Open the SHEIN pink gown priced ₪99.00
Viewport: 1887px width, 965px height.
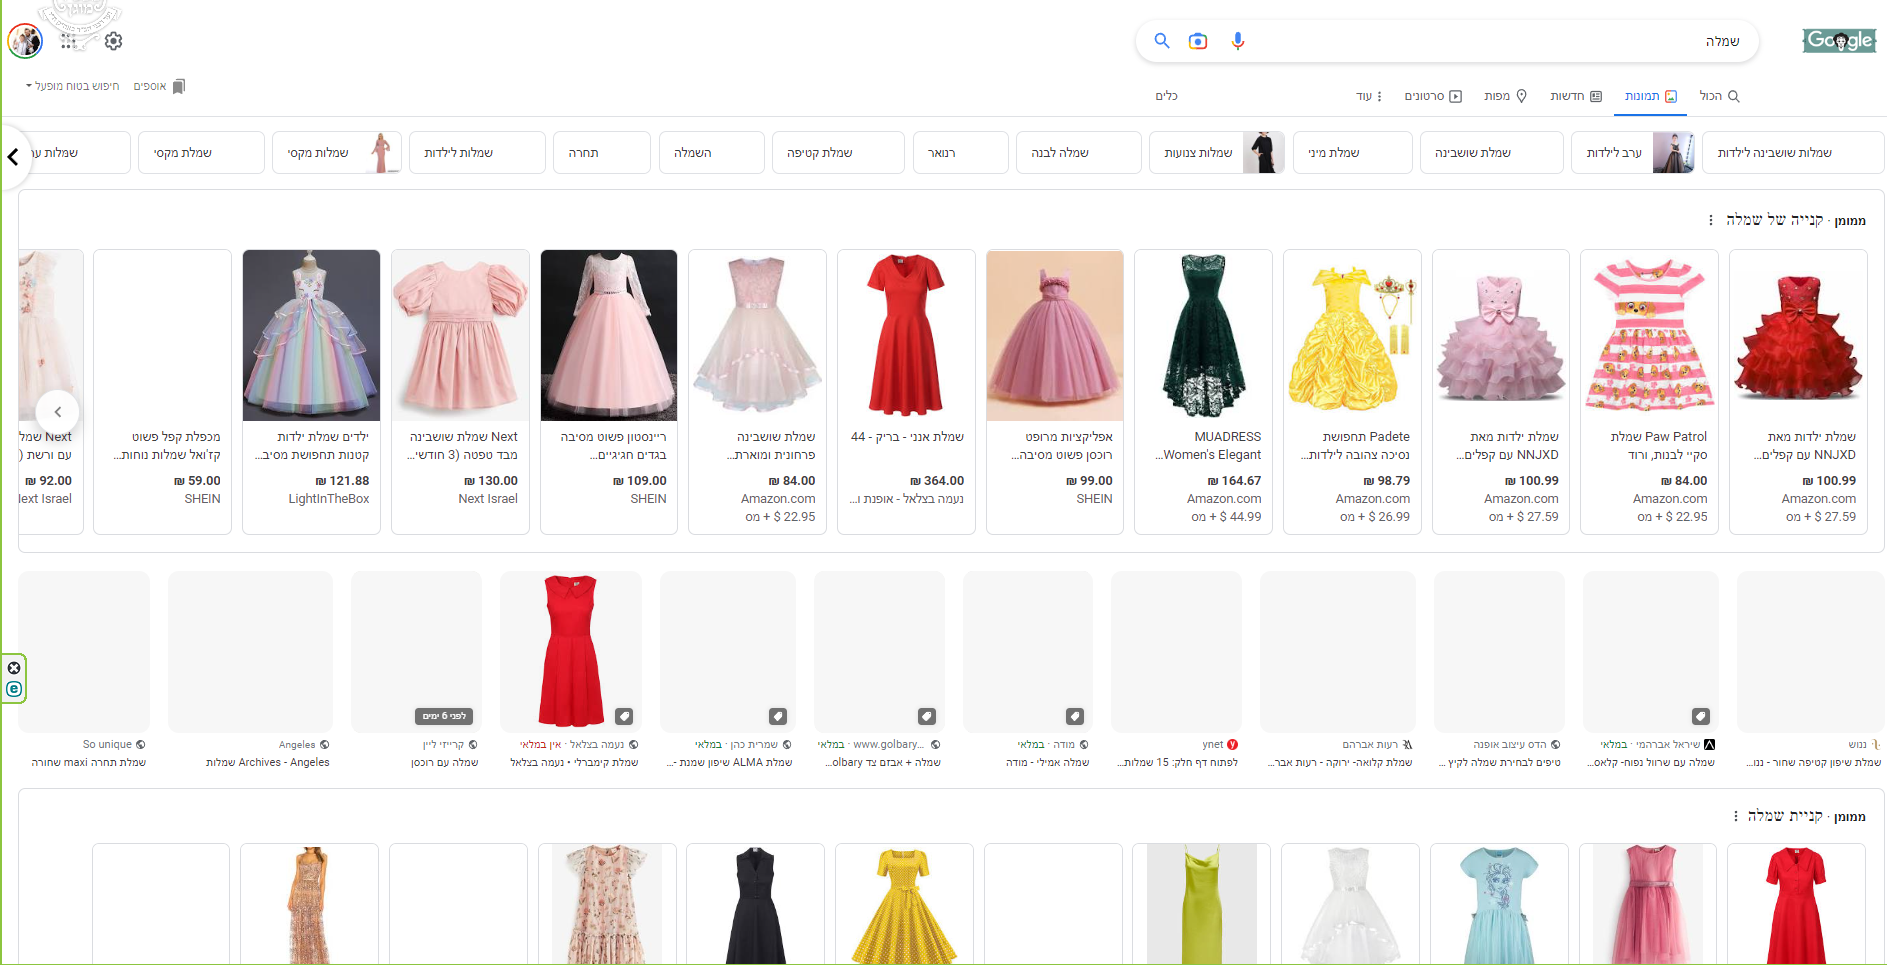[1055, 391]
